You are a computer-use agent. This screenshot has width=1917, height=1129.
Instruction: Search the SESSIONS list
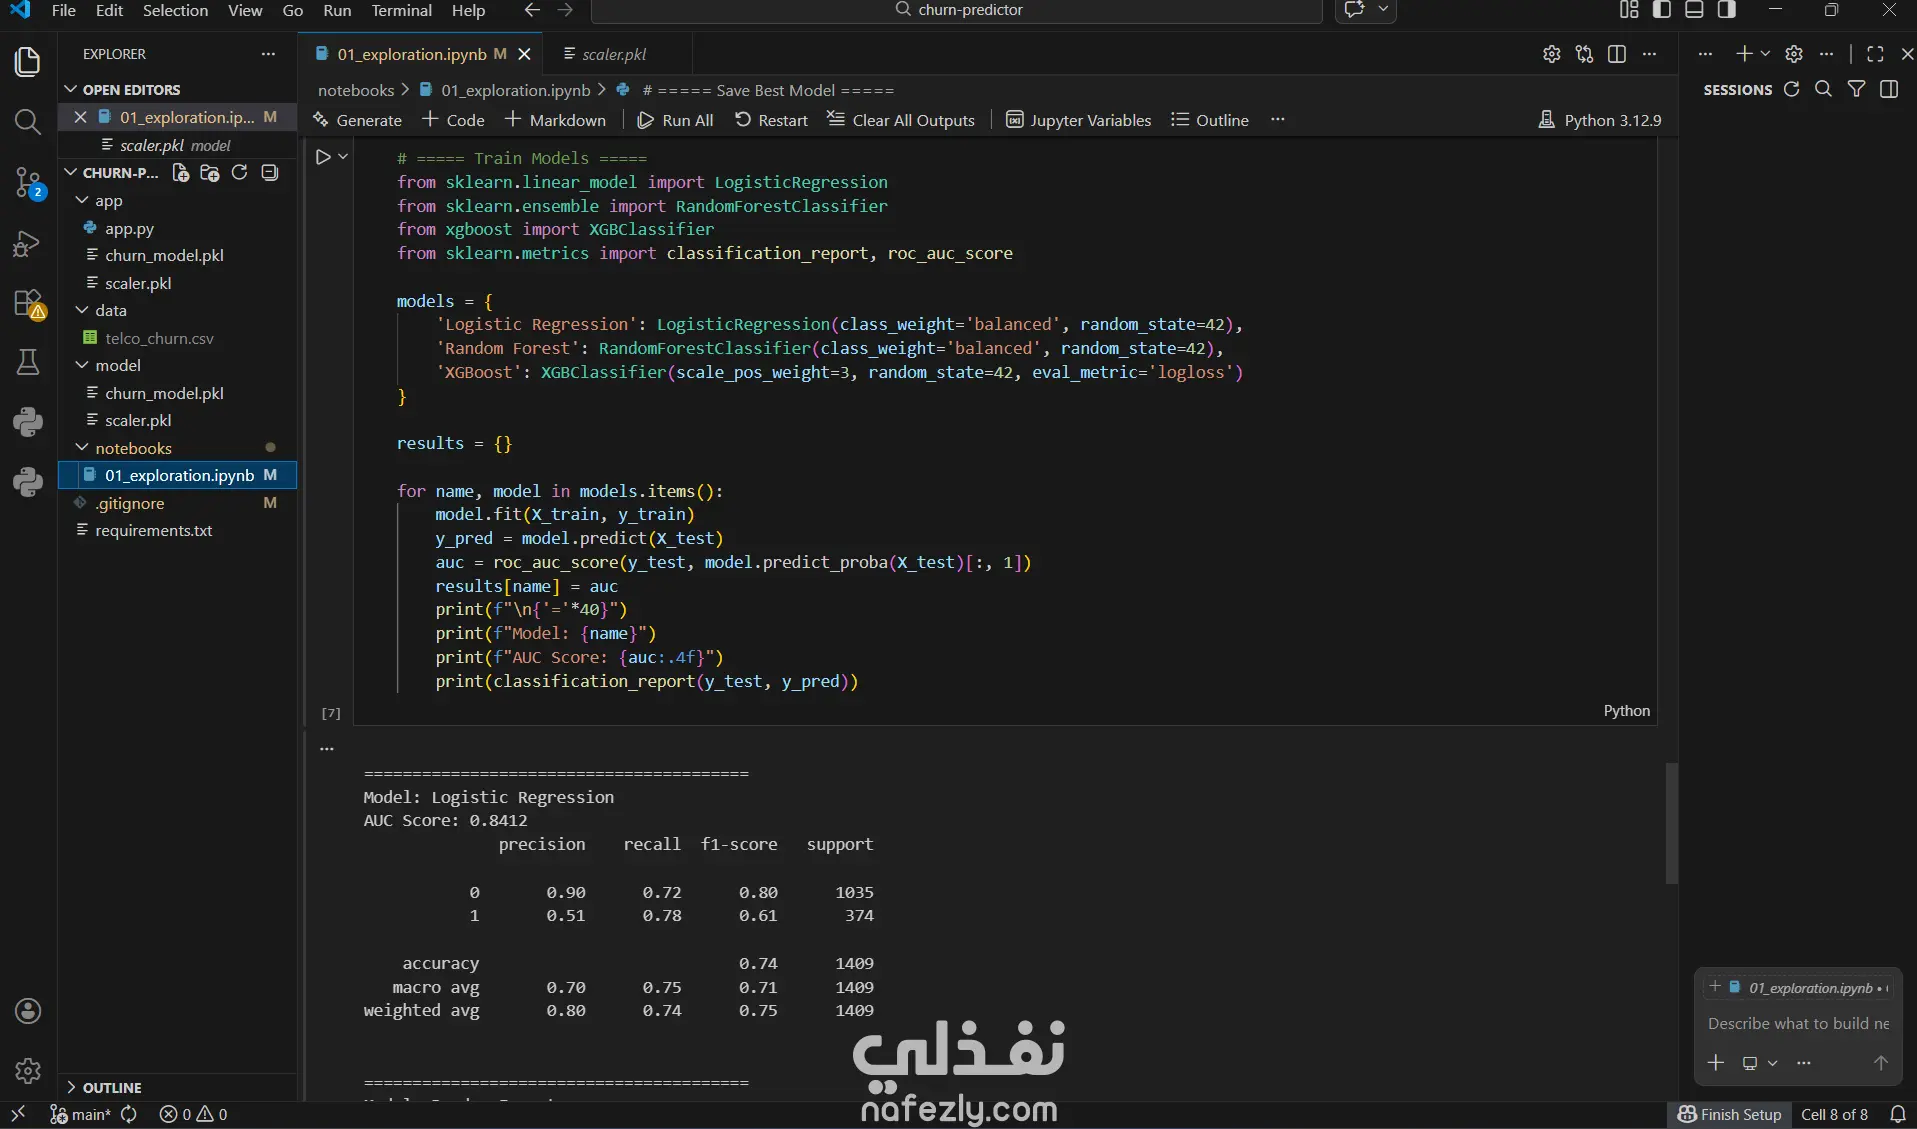(1824, 89)
